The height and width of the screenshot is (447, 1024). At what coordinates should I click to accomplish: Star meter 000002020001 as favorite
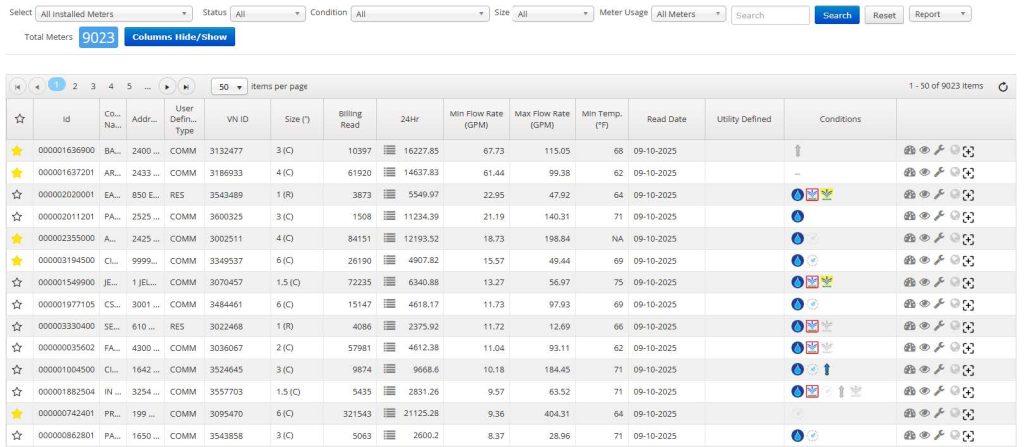tap(17, 195)
